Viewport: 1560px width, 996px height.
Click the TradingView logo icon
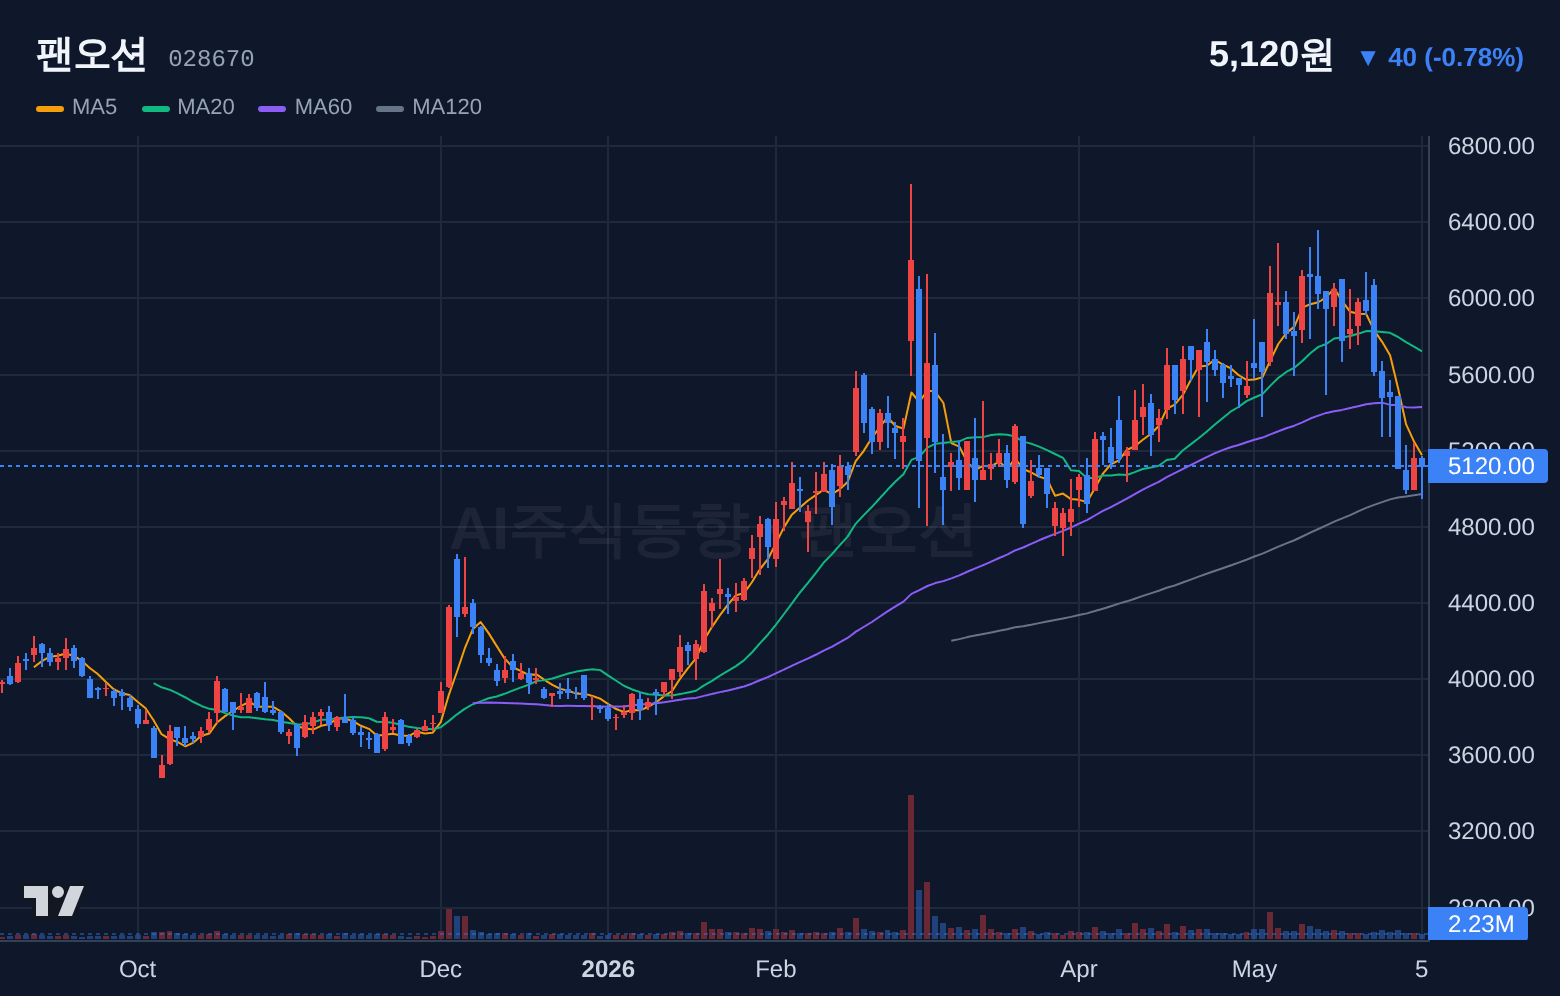pos(53,901)
